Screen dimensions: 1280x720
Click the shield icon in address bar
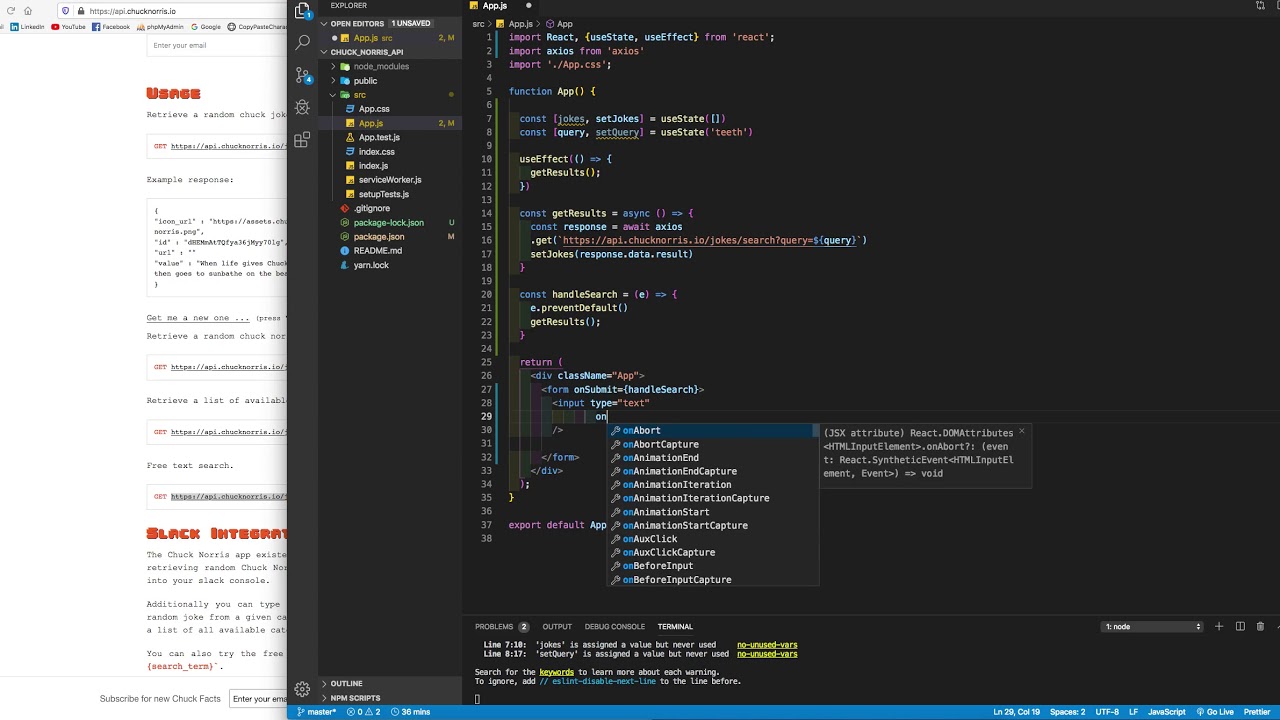click(66, 11)
